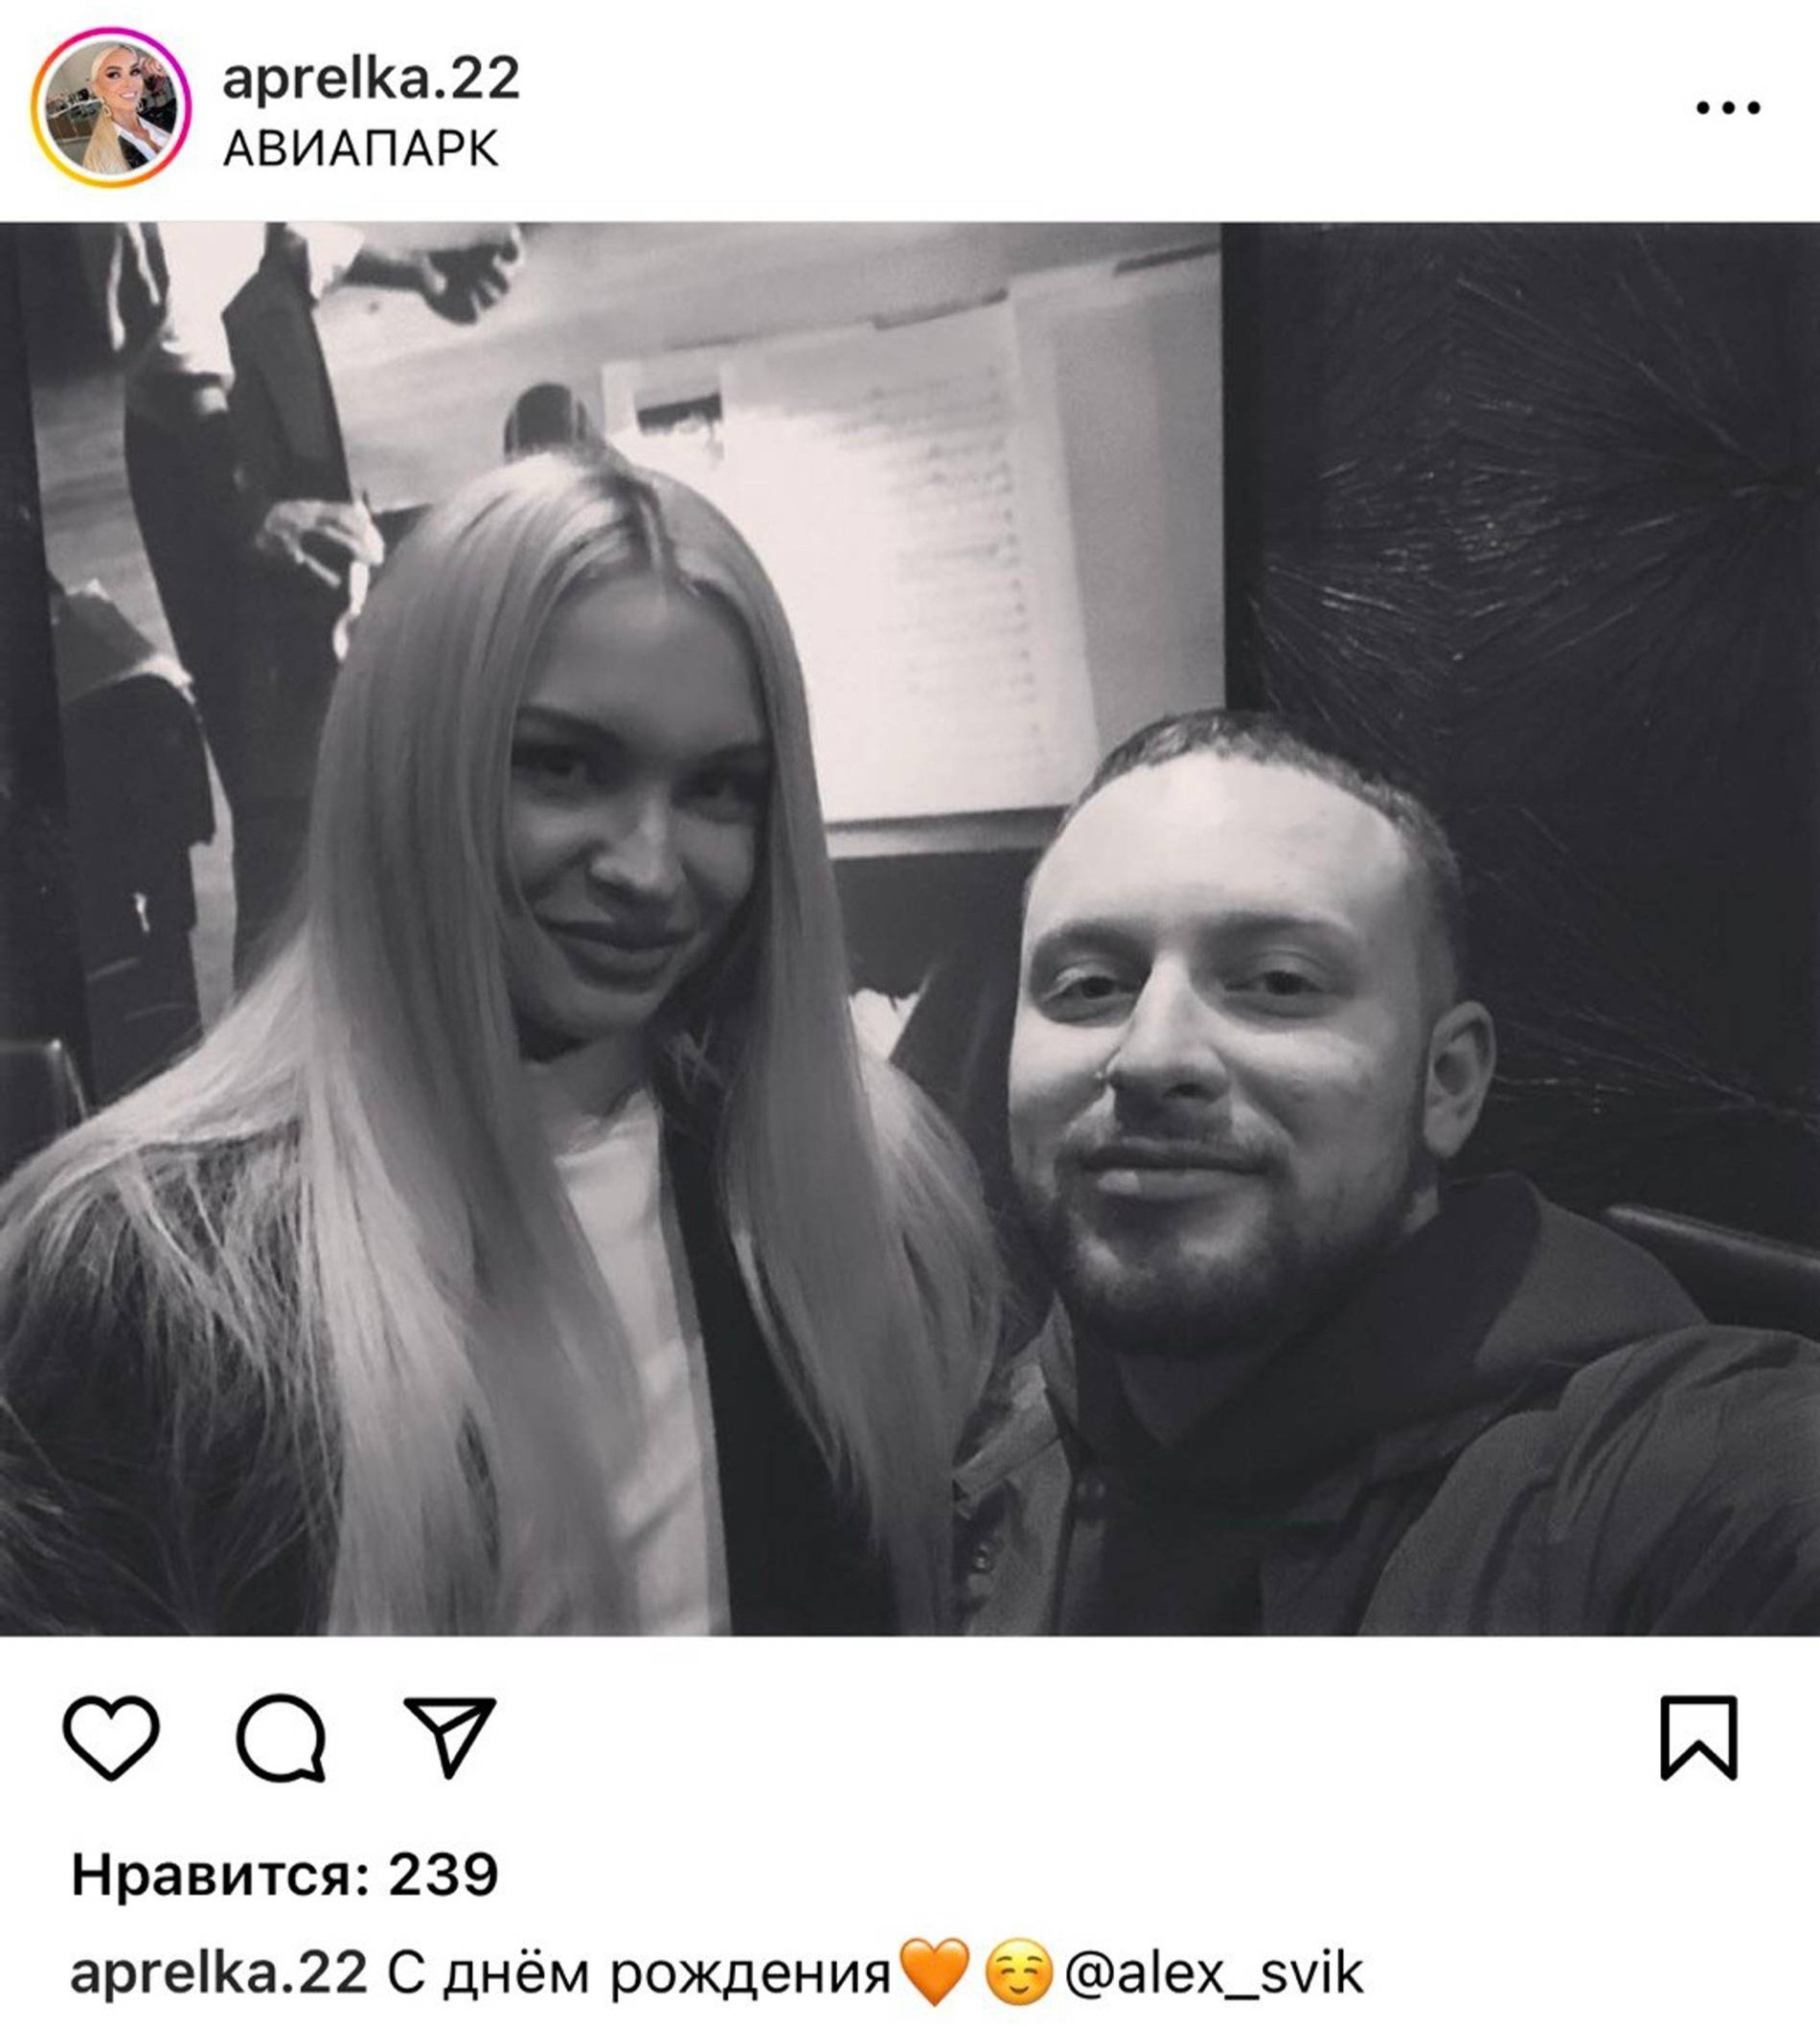
Task: Share the post with the paper plane icon
Action: pos(450,1737)
